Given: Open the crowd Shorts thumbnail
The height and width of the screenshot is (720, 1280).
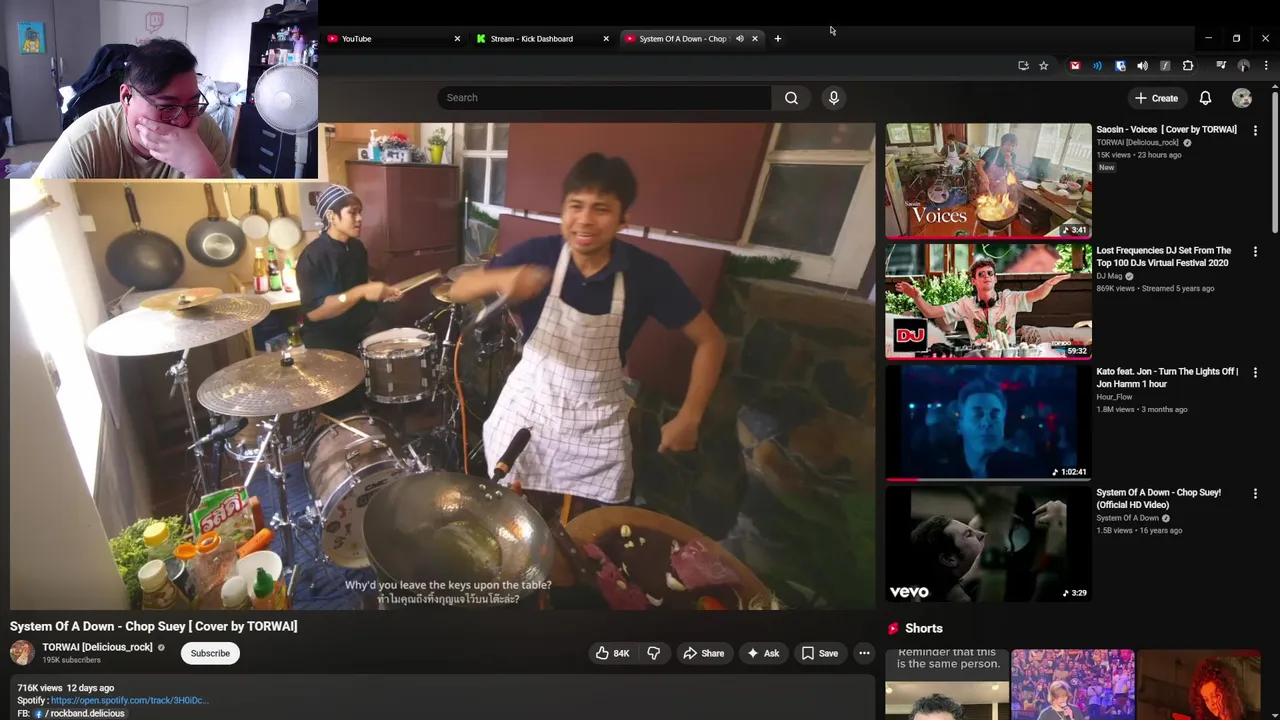Looking at the screenshot, I should [x=1072, y=684].
